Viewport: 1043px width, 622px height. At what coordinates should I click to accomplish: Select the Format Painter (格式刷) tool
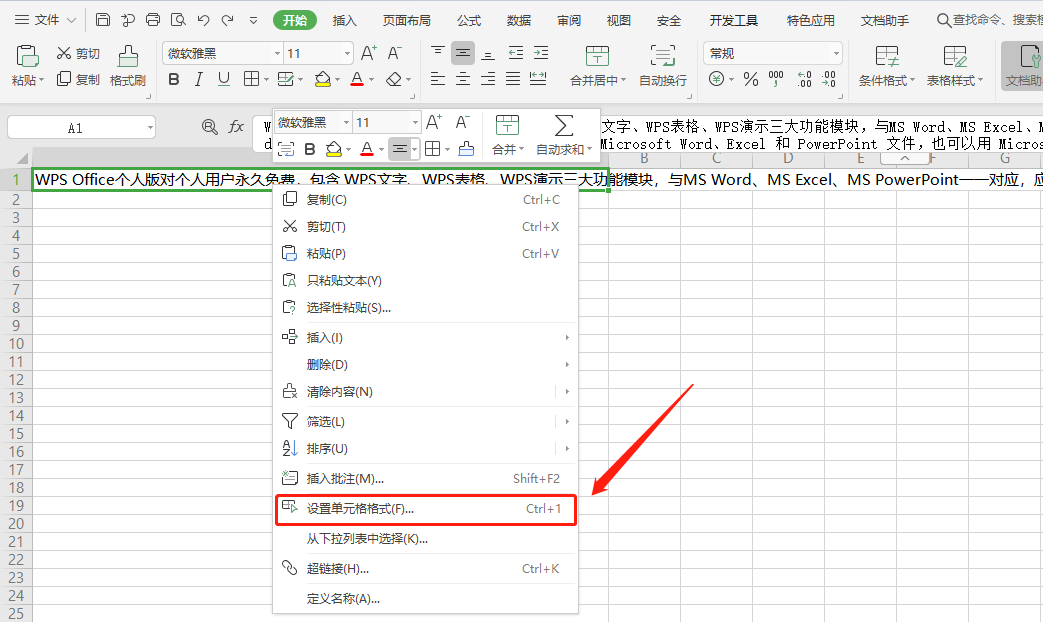[128, 67]
